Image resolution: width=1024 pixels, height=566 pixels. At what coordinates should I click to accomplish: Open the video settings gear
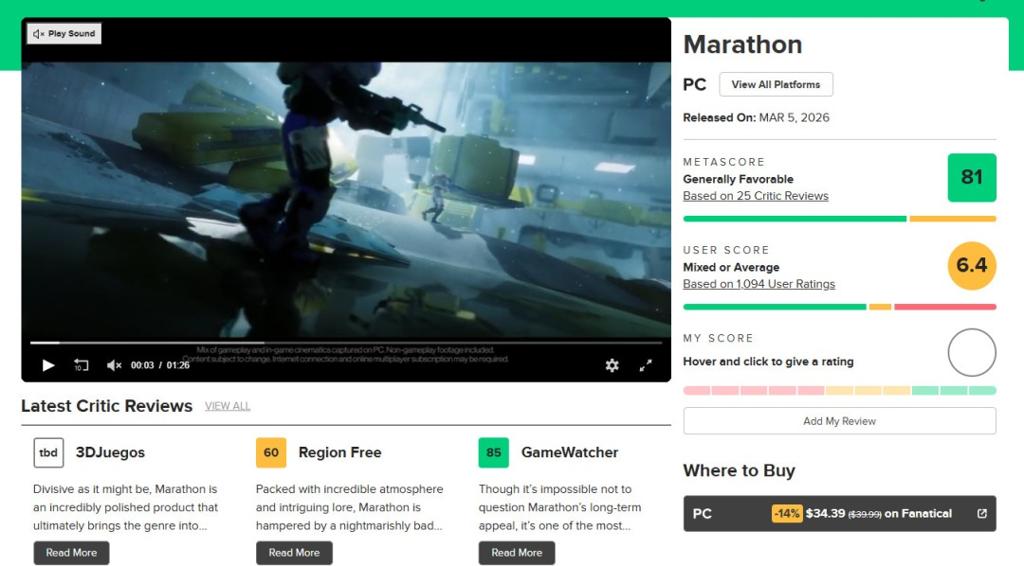point(612,366)
